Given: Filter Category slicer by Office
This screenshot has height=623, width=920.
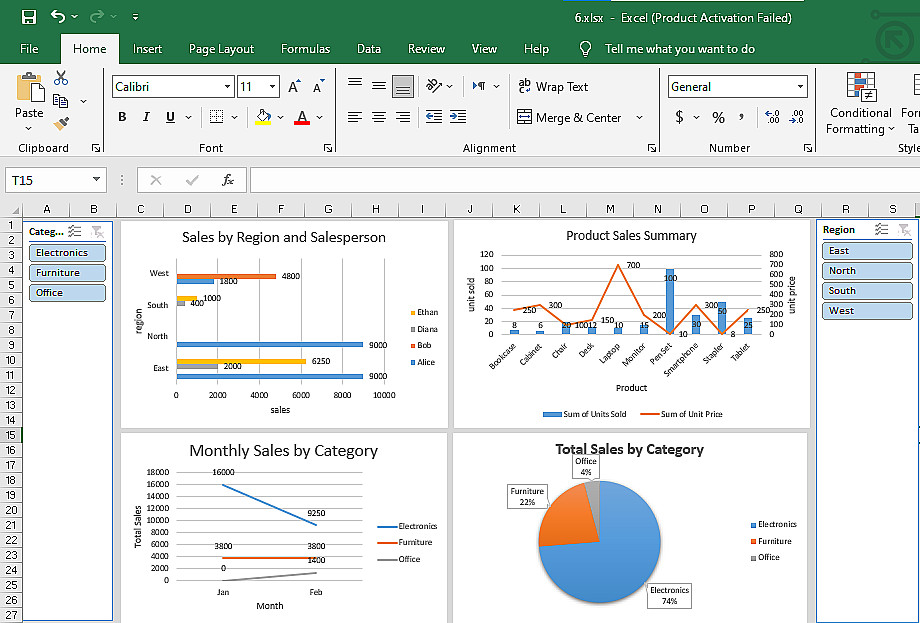Looking at the screenshot, I should (67, 292).
